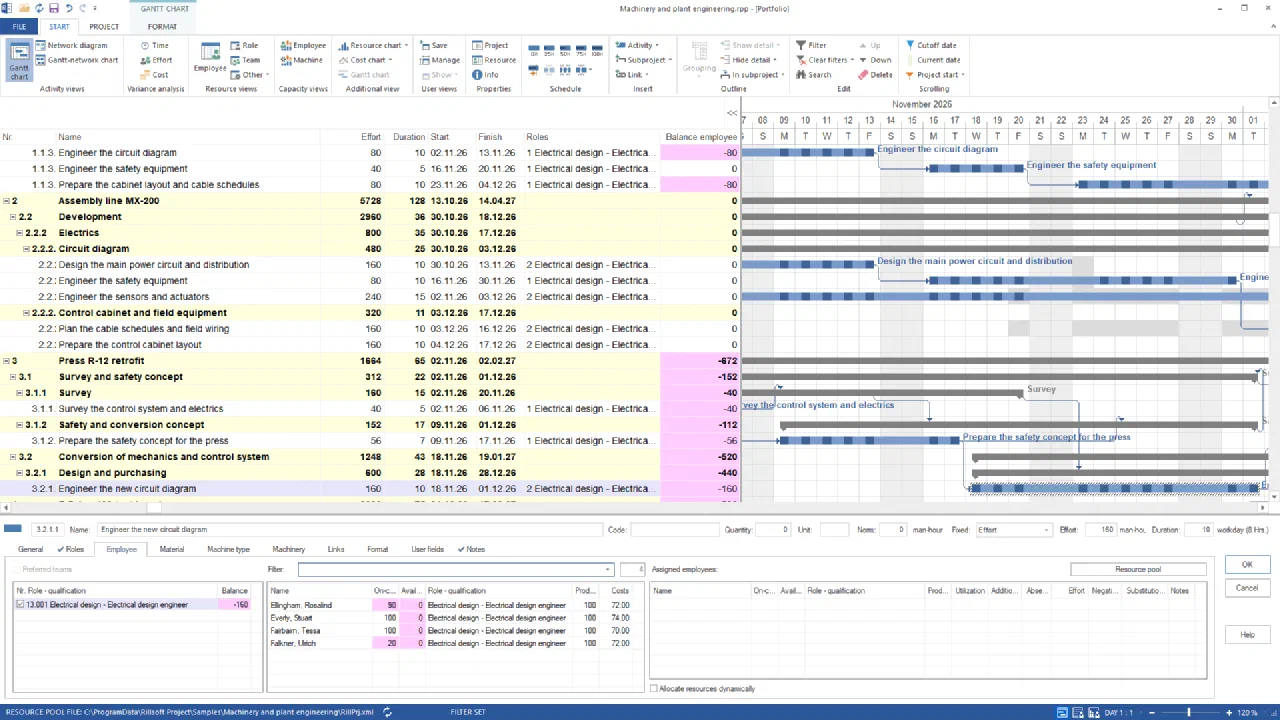Open the Hide detail dropdown
Viewport: 1280px width, 720px height.
pyautogui.click(x=775, y=60)
